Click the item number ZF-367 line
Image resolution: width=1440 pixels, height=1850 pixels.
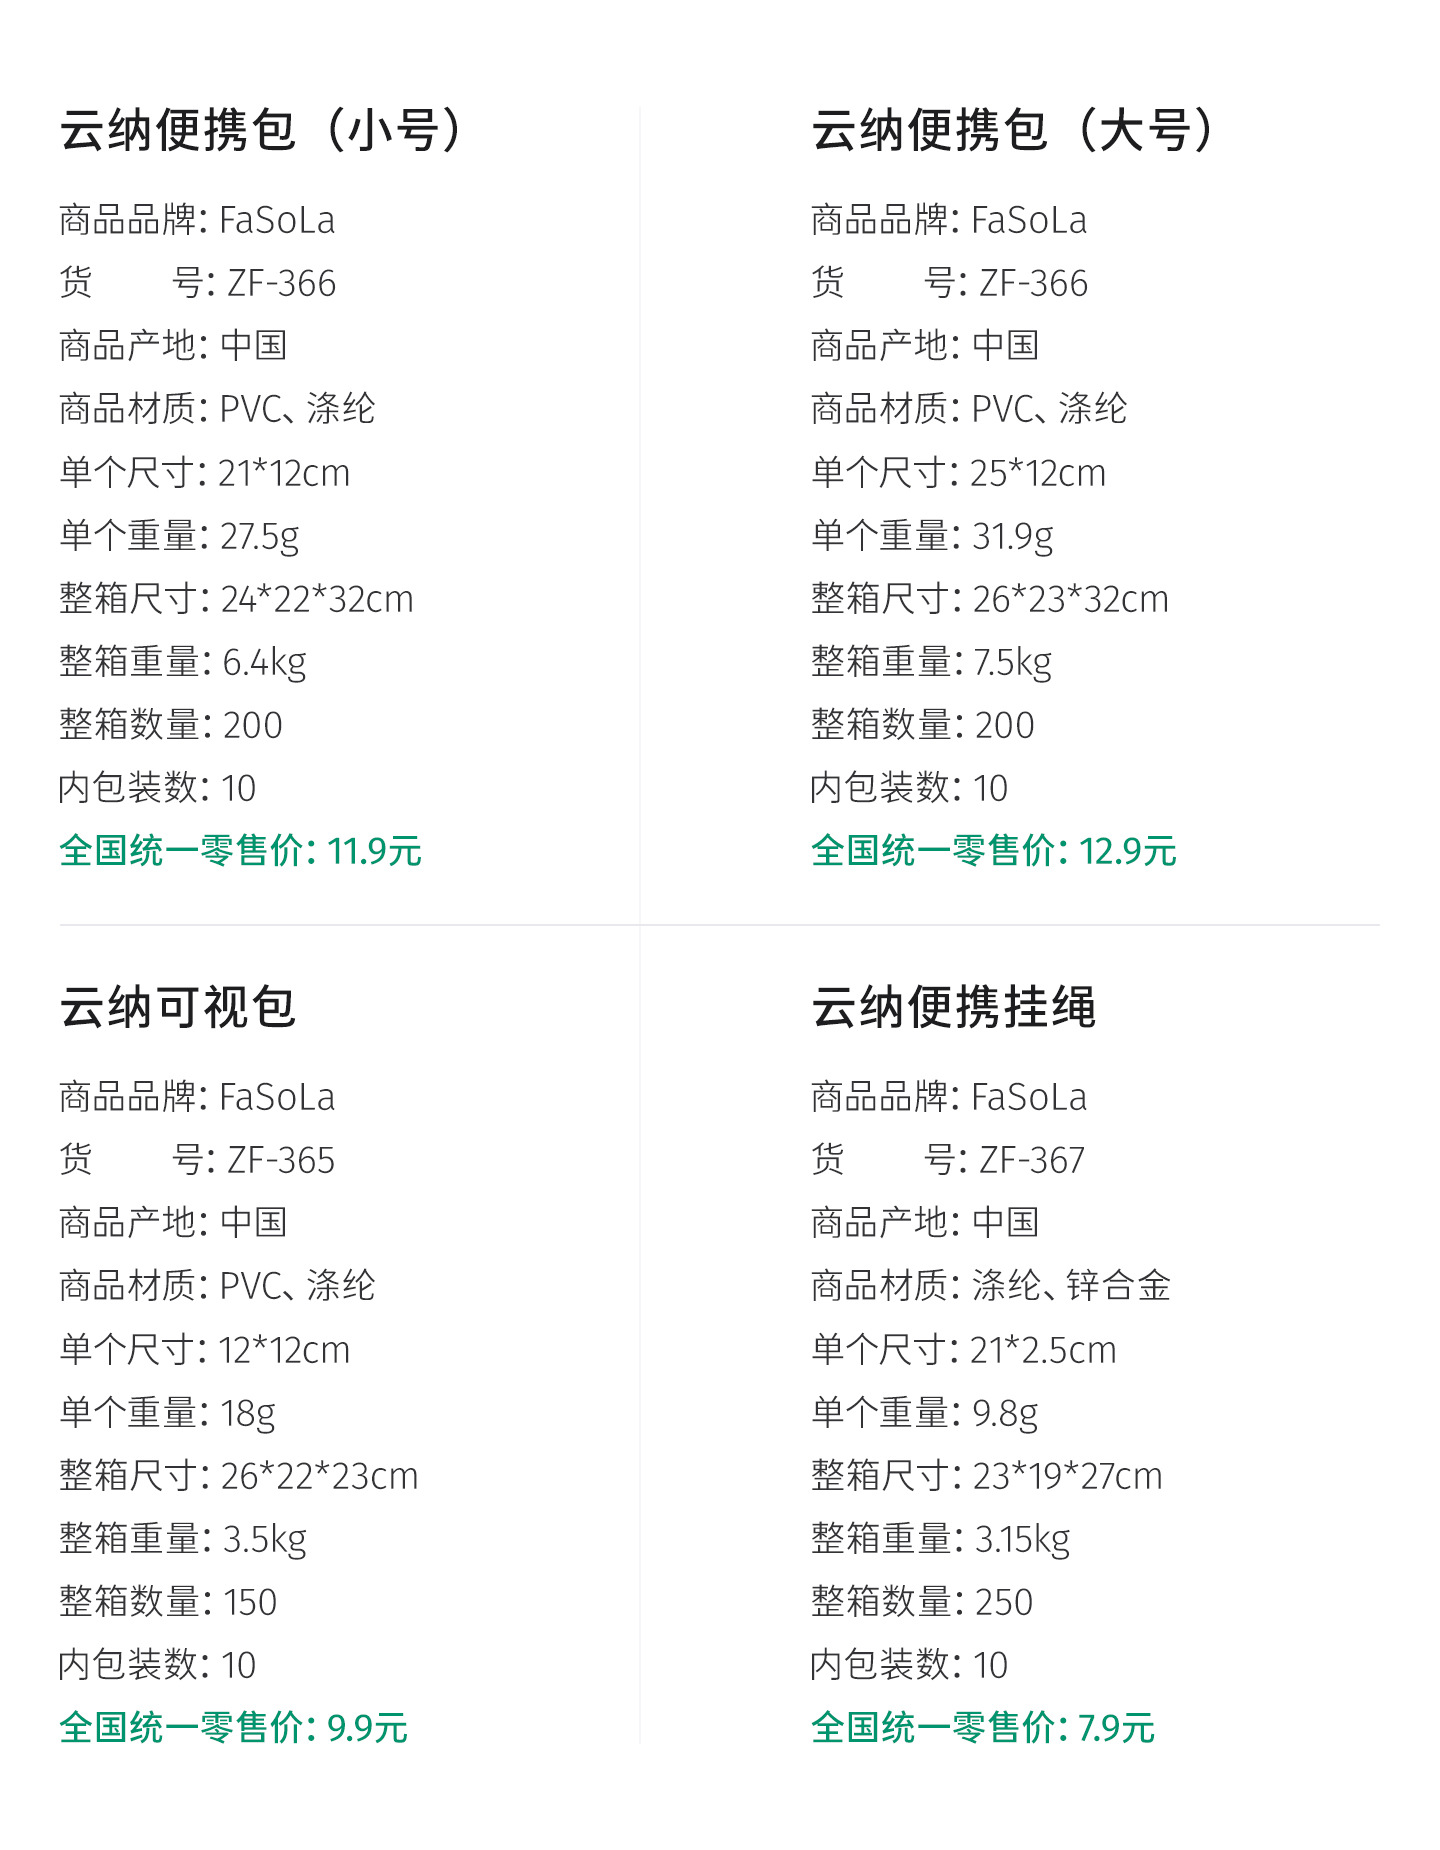click(x=947, y=1160)
